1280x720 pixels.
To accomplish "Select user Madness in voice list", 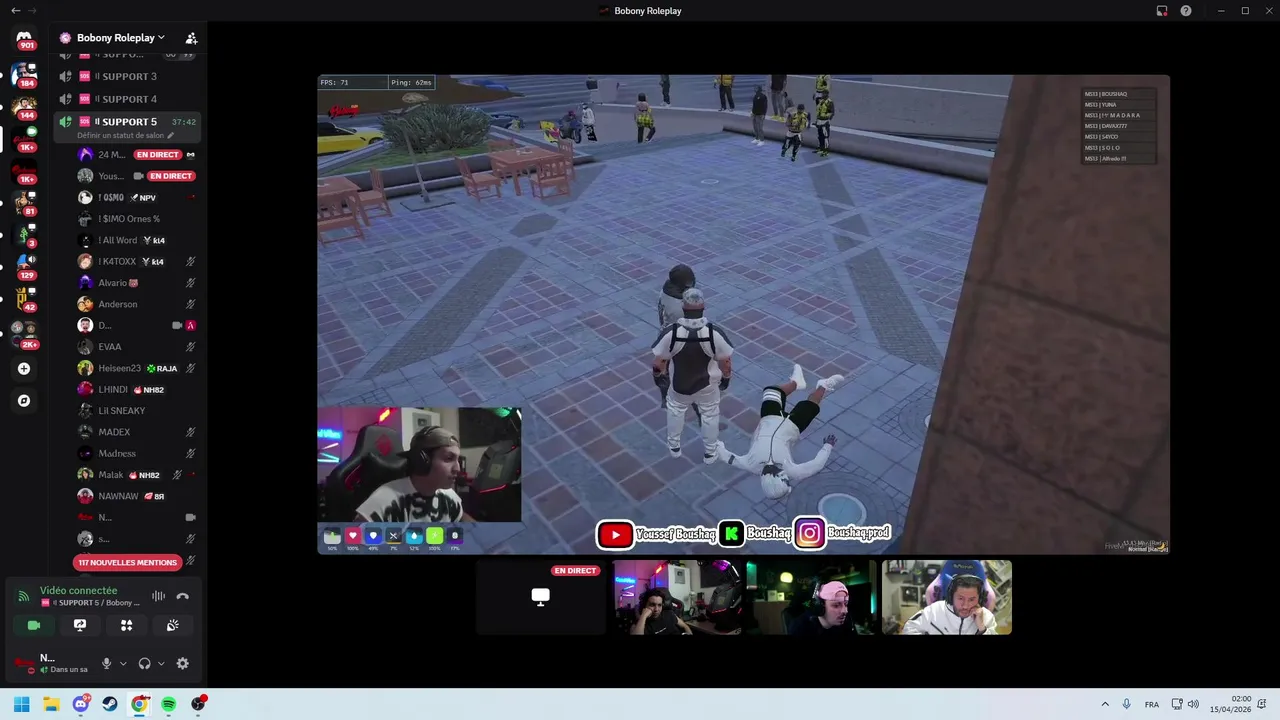I will 137,453.
